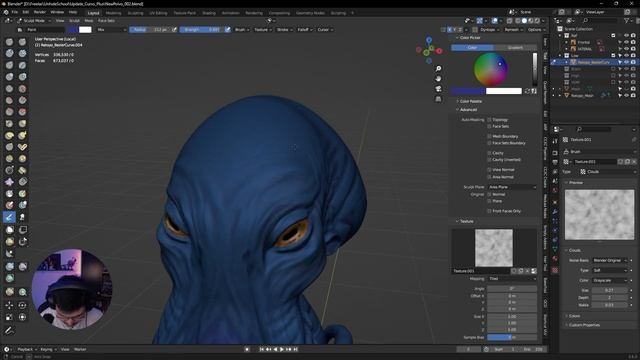Enable View Normal checkbox
The image size is (640, 360).
pyautogui.click(x=489, y=170)
